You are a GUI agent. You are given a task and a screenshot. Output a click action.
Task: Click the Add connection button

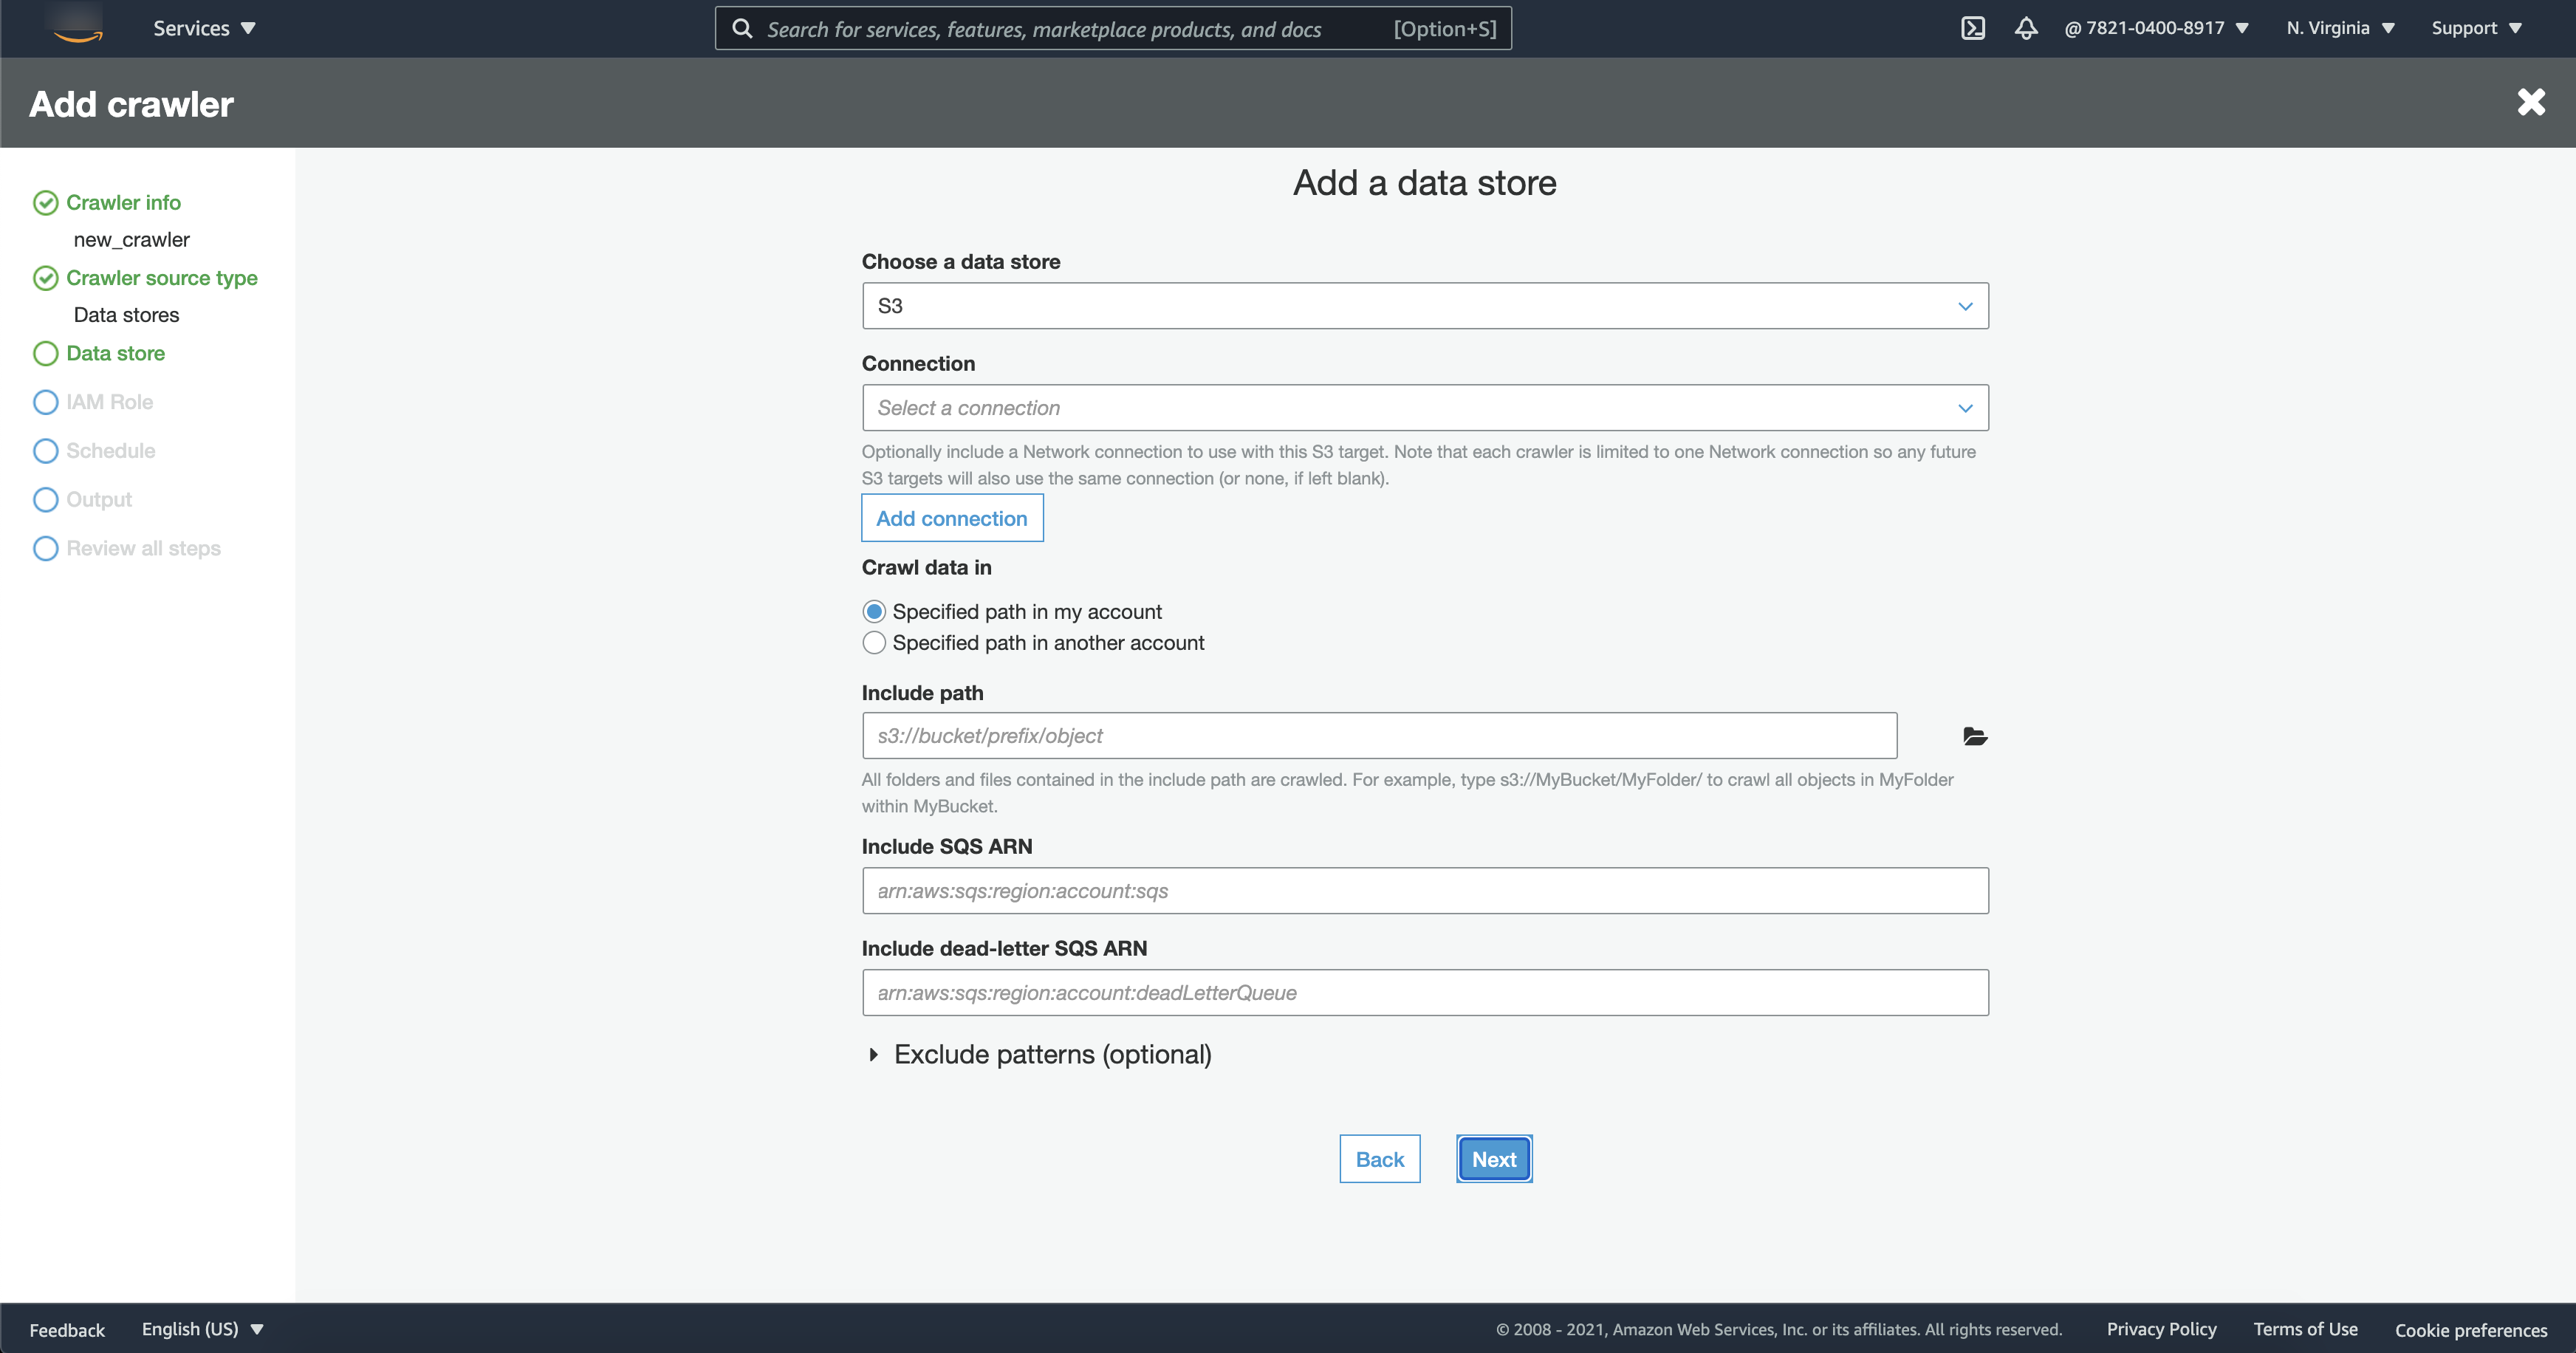click(951, 518)
